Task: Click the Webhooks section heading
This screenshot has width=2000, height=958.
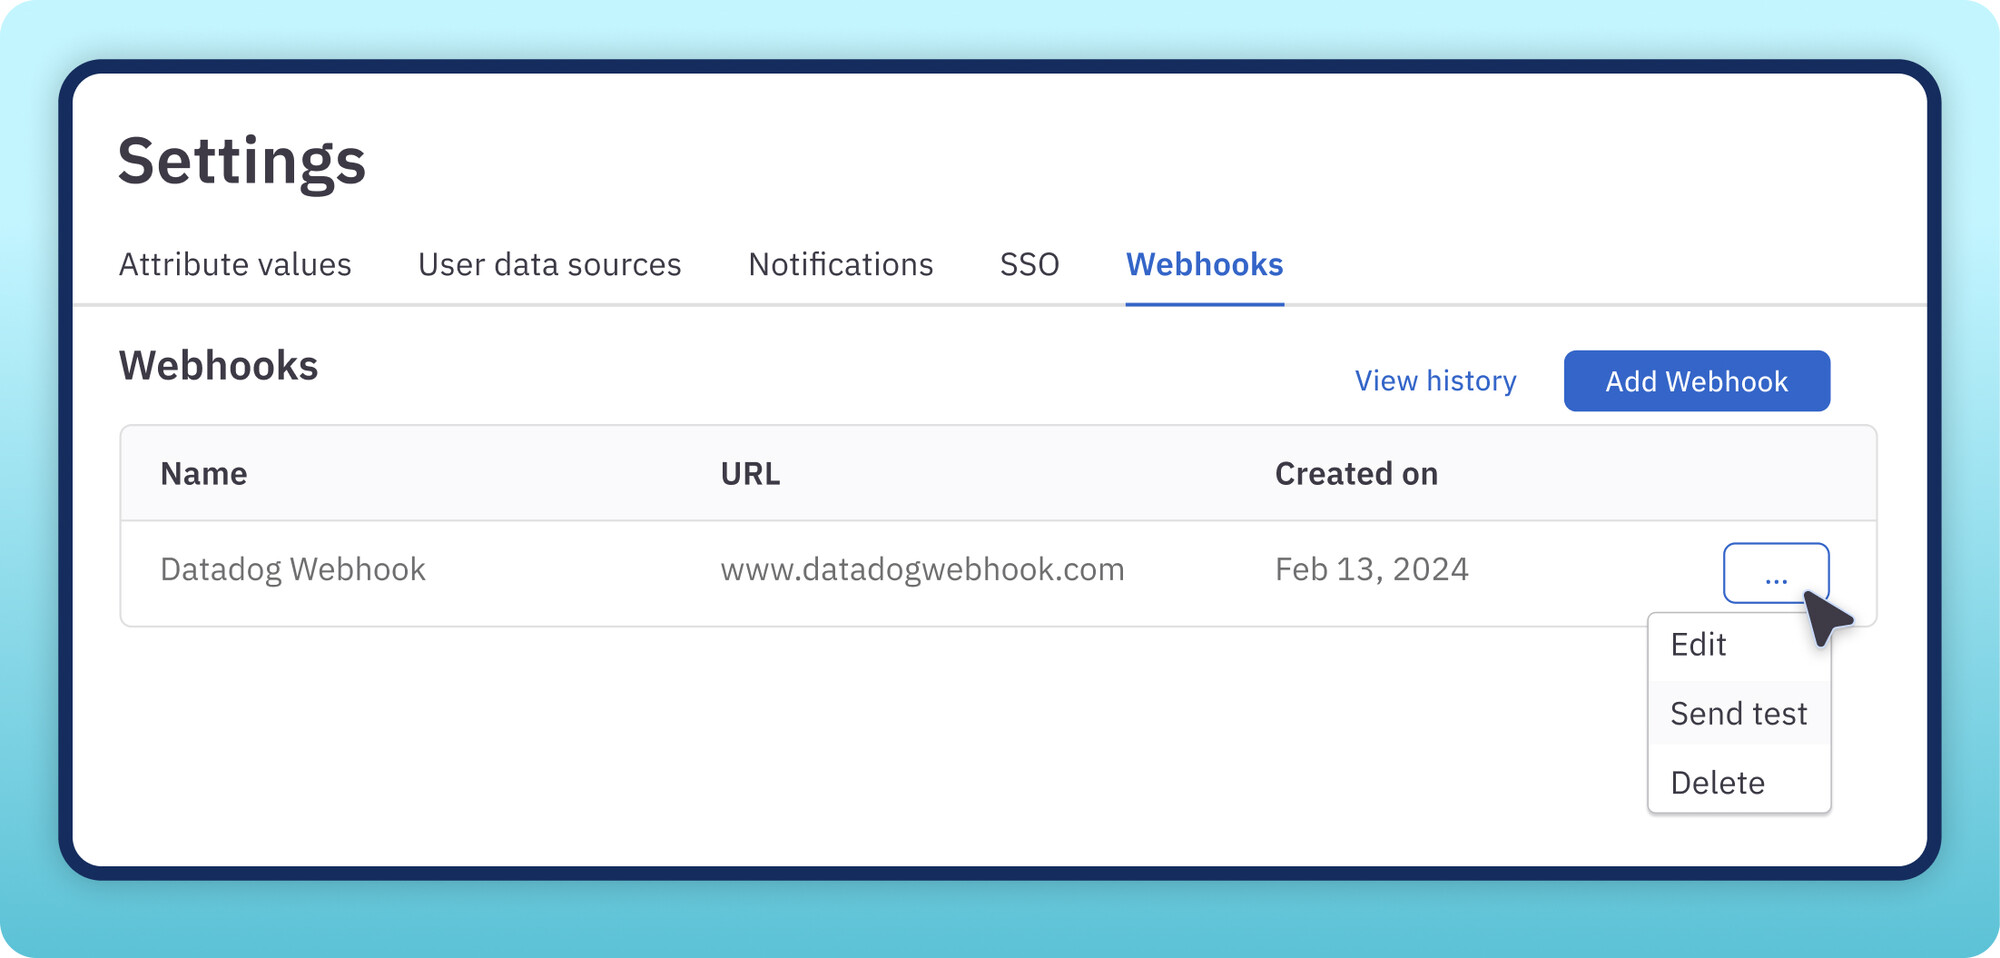Action: [x=218, y=366]
